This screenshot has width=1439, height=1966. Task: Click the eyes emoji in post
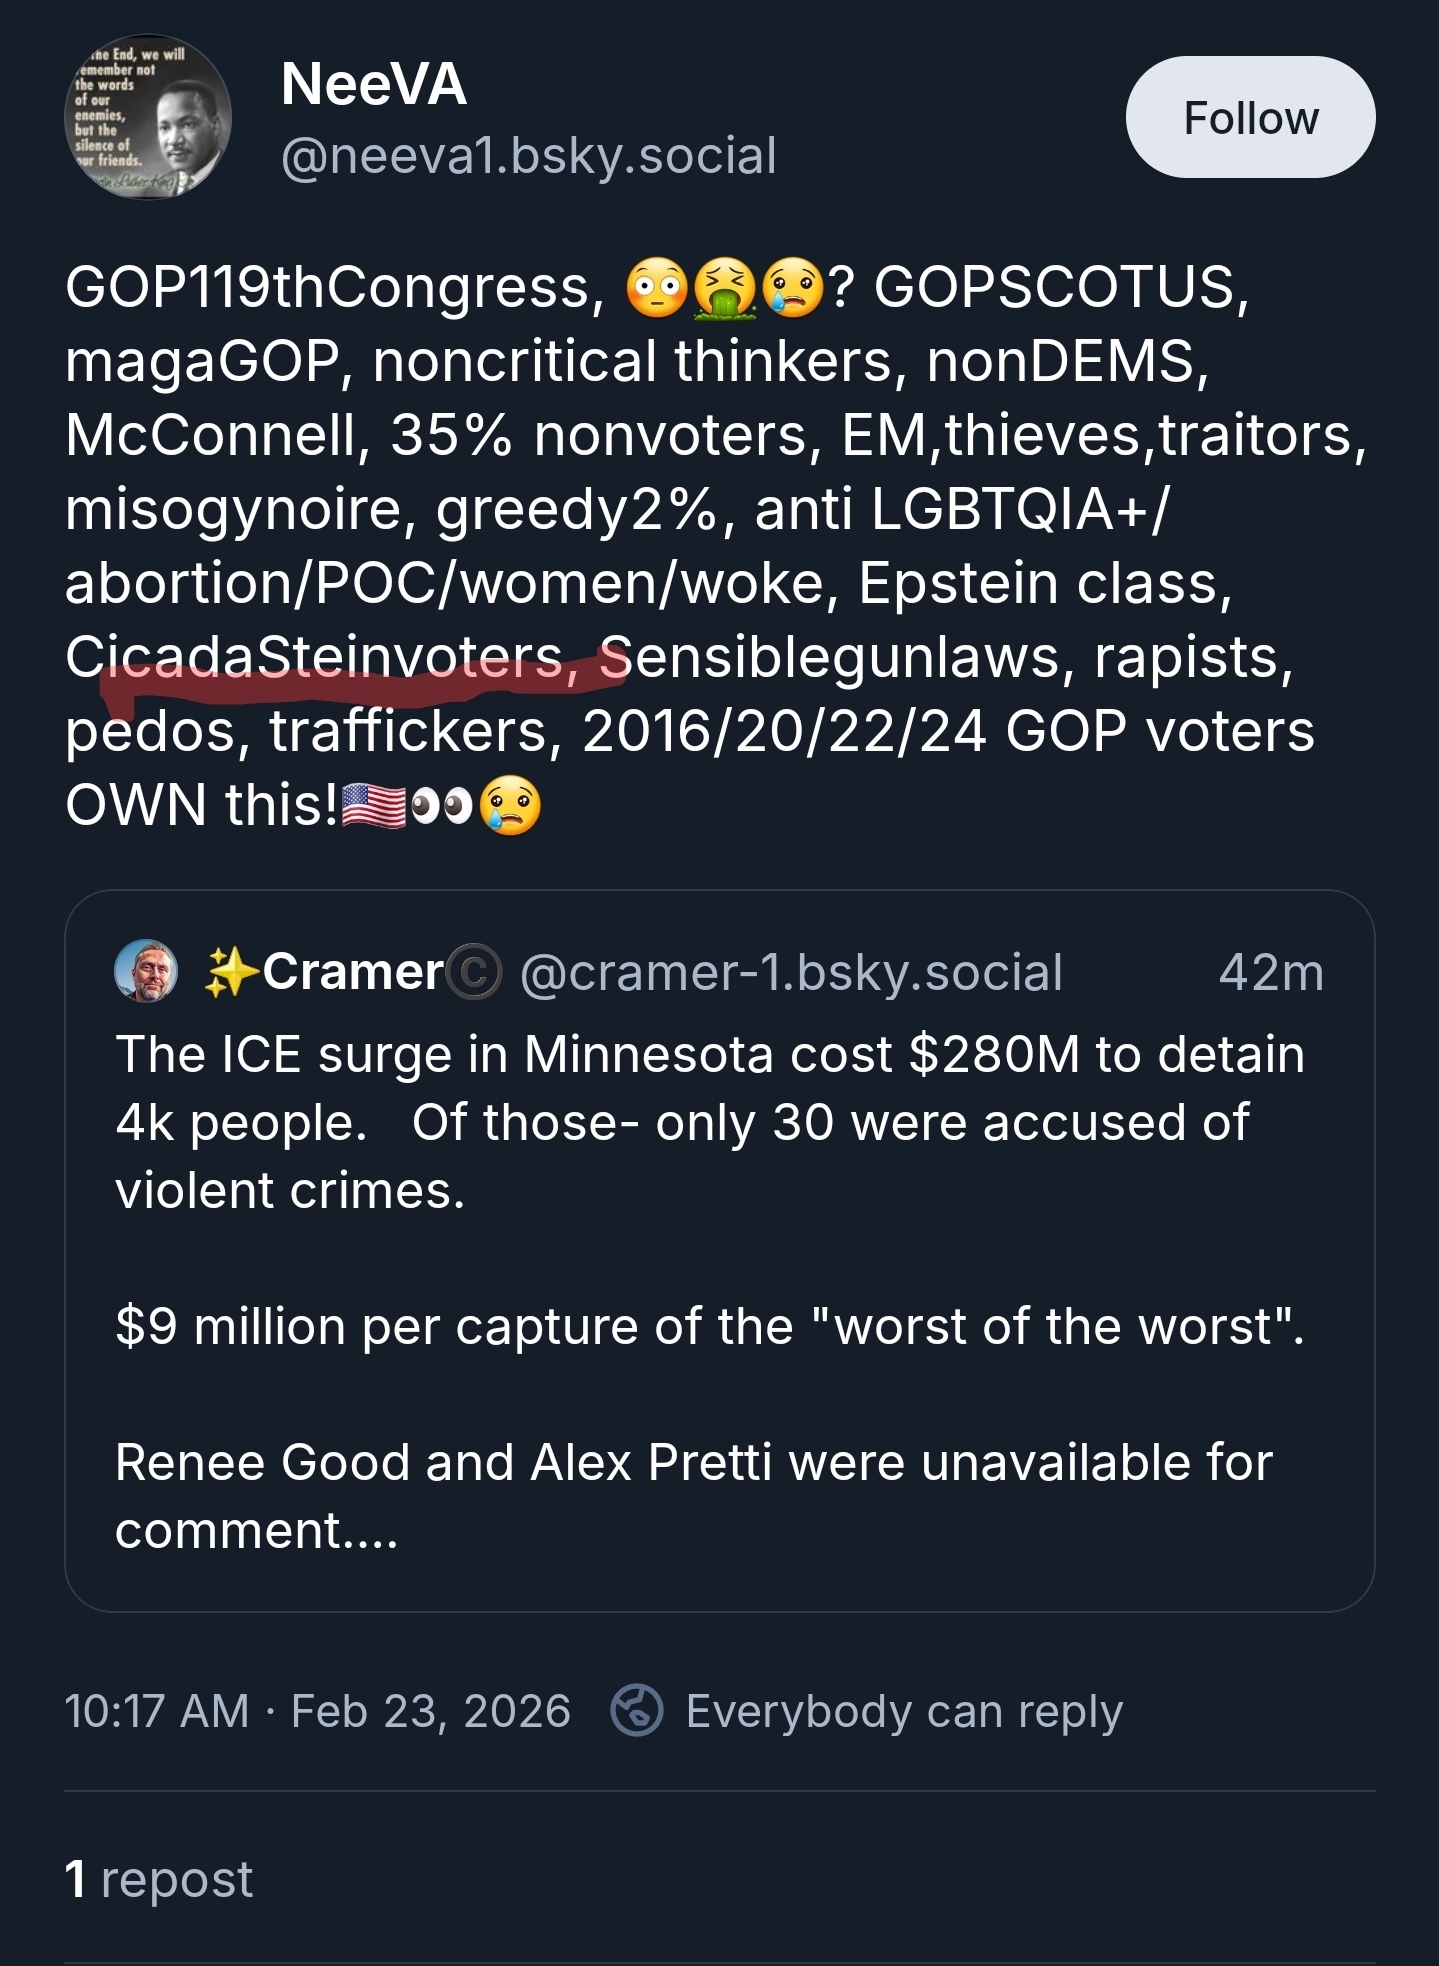click(x=442, y=806)
